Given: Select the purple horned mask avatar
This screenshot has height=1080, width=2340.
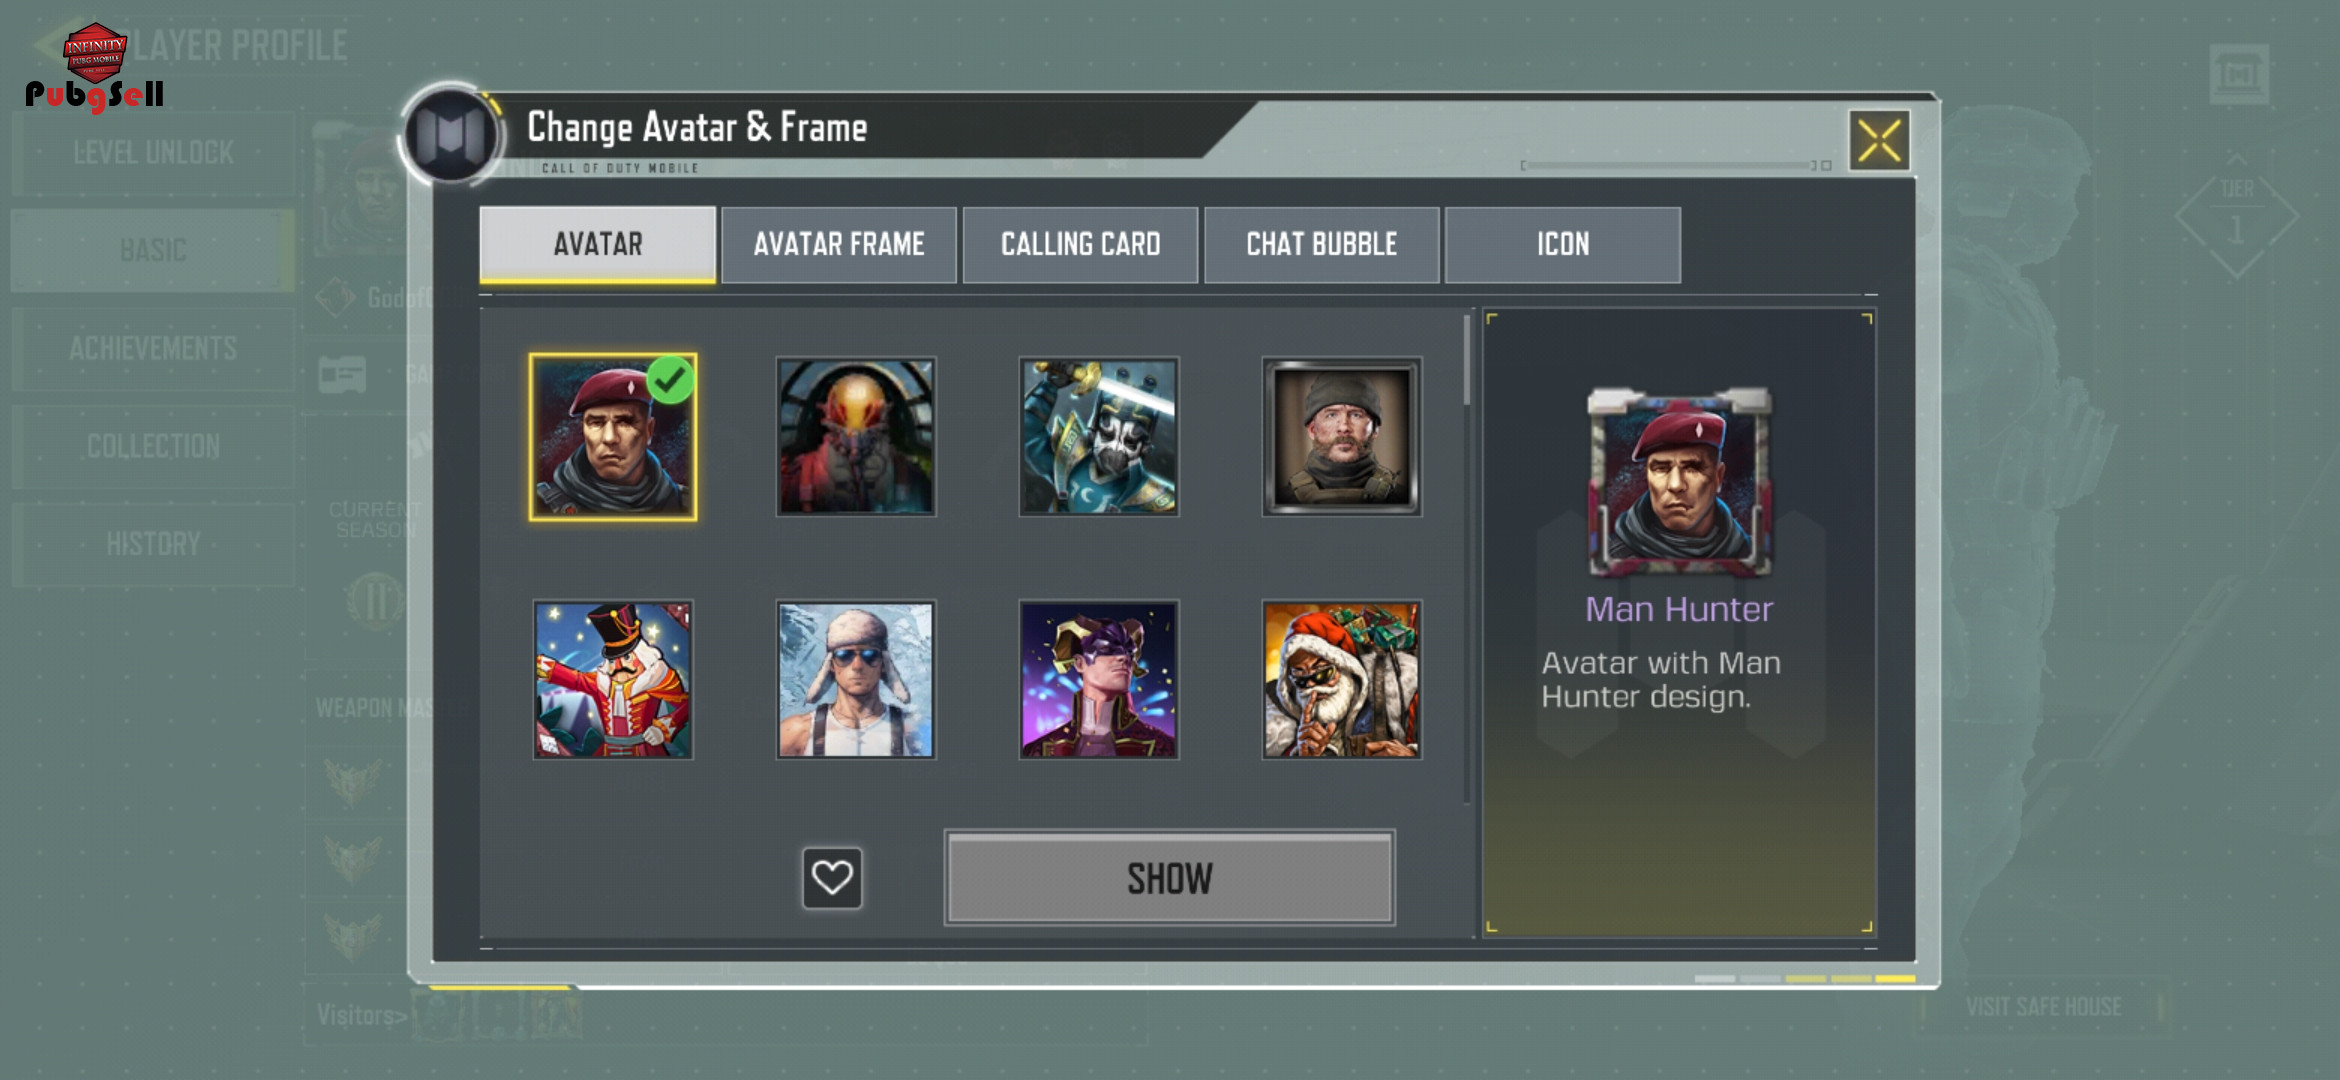Looking at the screenshot, I should click(1099, 680).
